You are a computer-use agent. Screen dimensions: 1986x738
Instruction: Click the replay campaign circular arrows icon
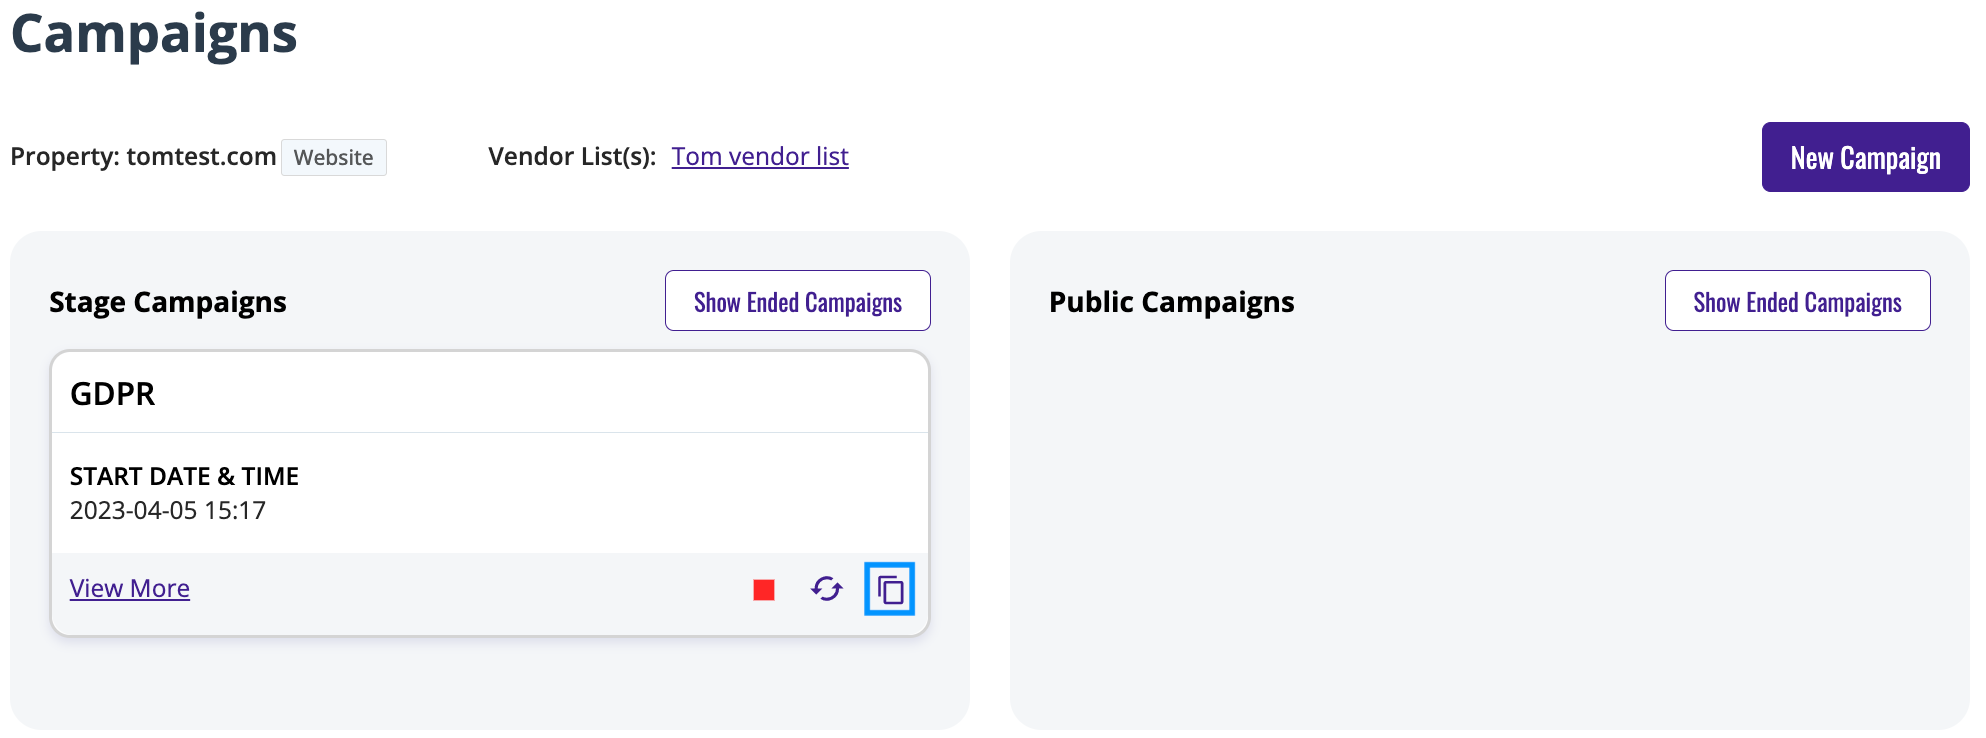tap(827, 589)
